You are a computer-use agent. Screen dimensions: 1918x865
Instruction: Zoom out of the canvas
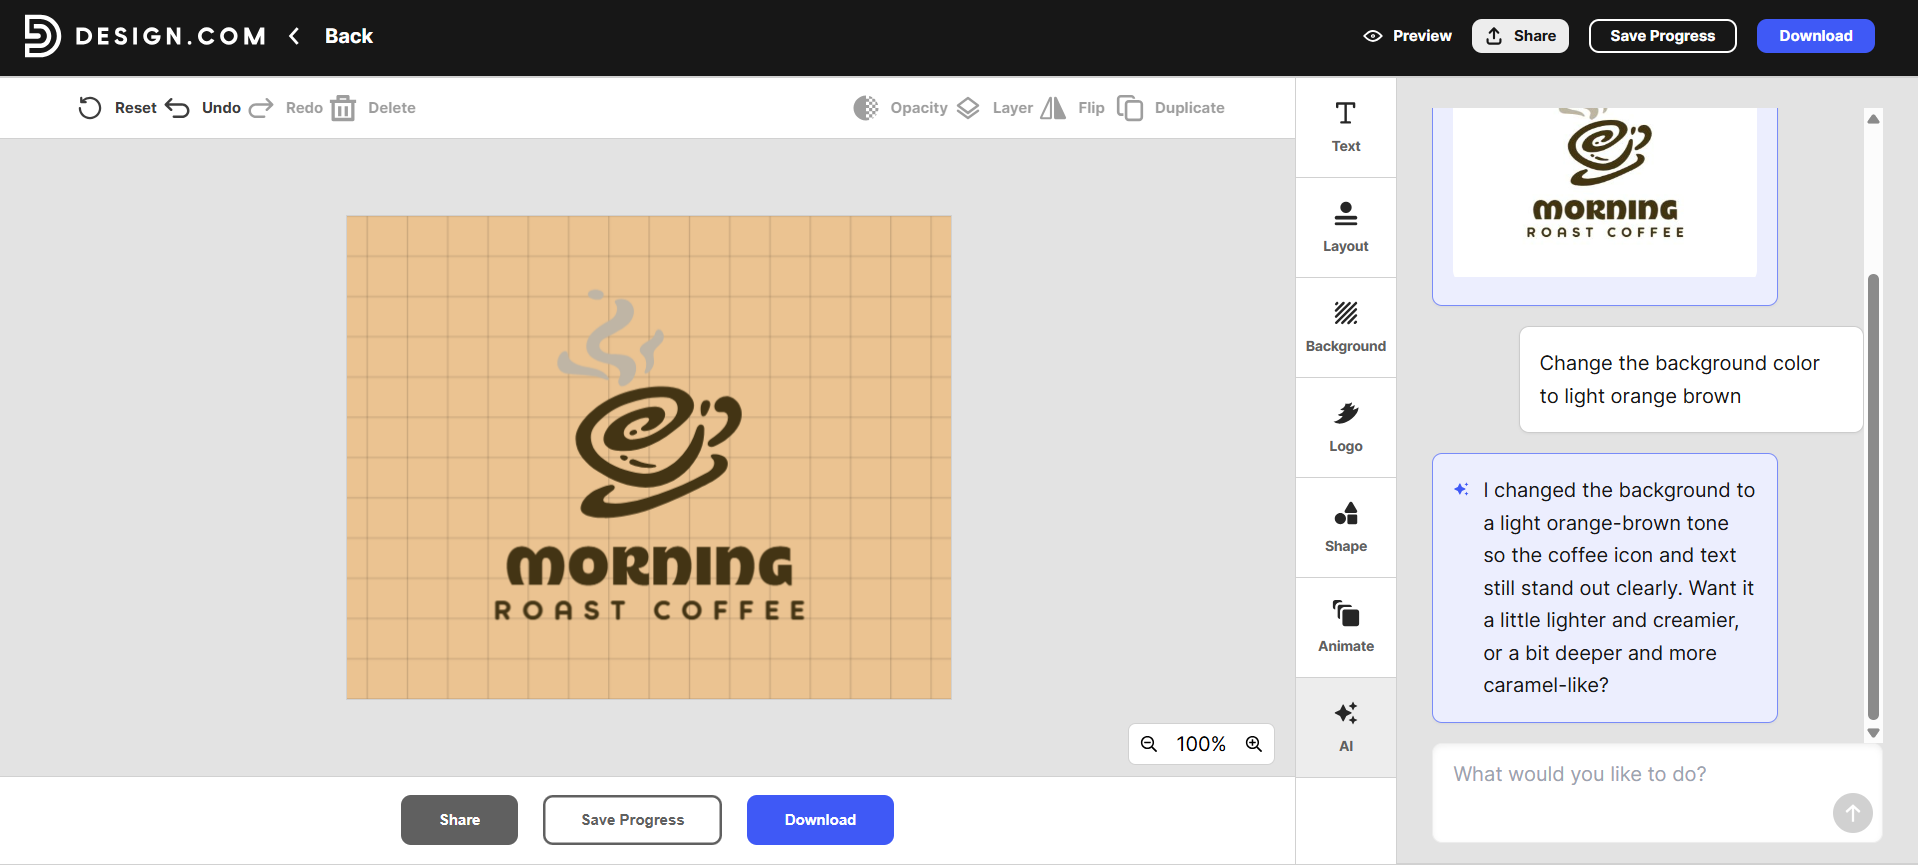point(1149,744)
